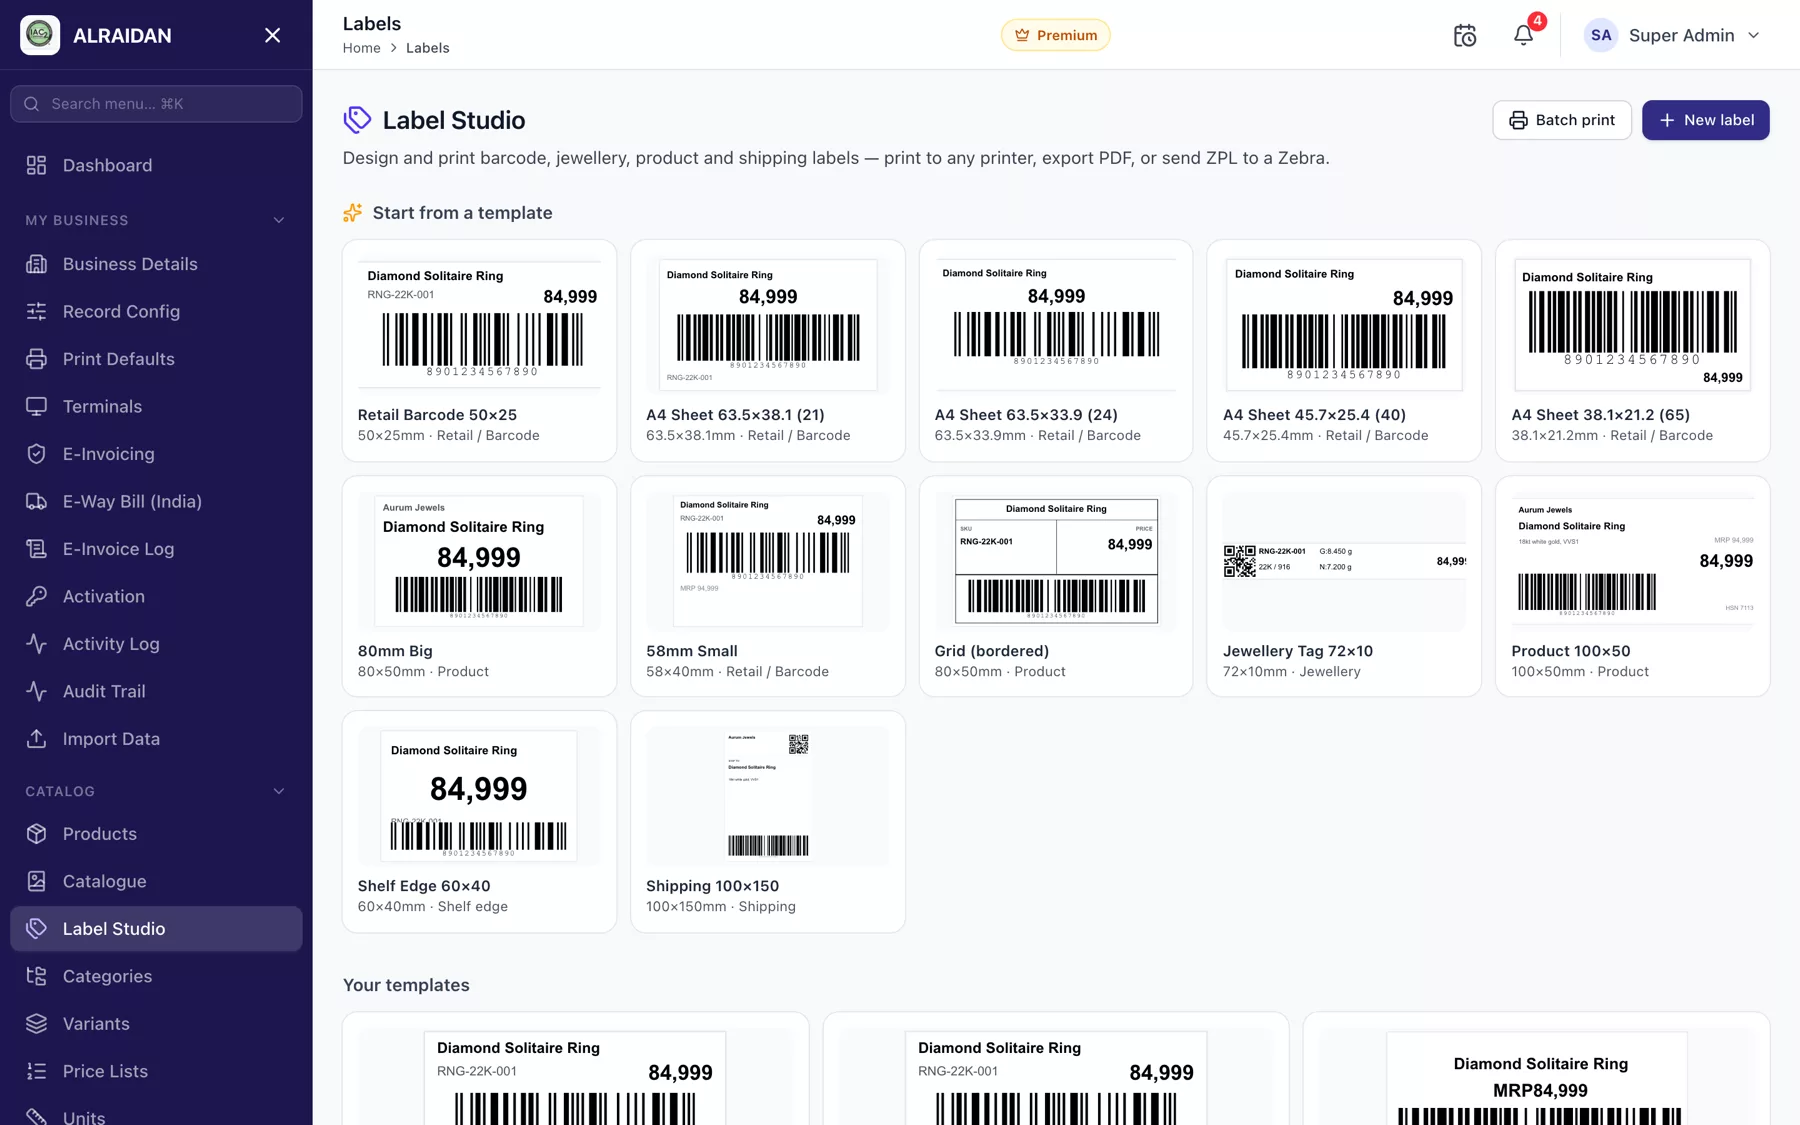Choose the 58mm Small template
This screenshot has height=1125, width=1800.
(x=768, y=586)
